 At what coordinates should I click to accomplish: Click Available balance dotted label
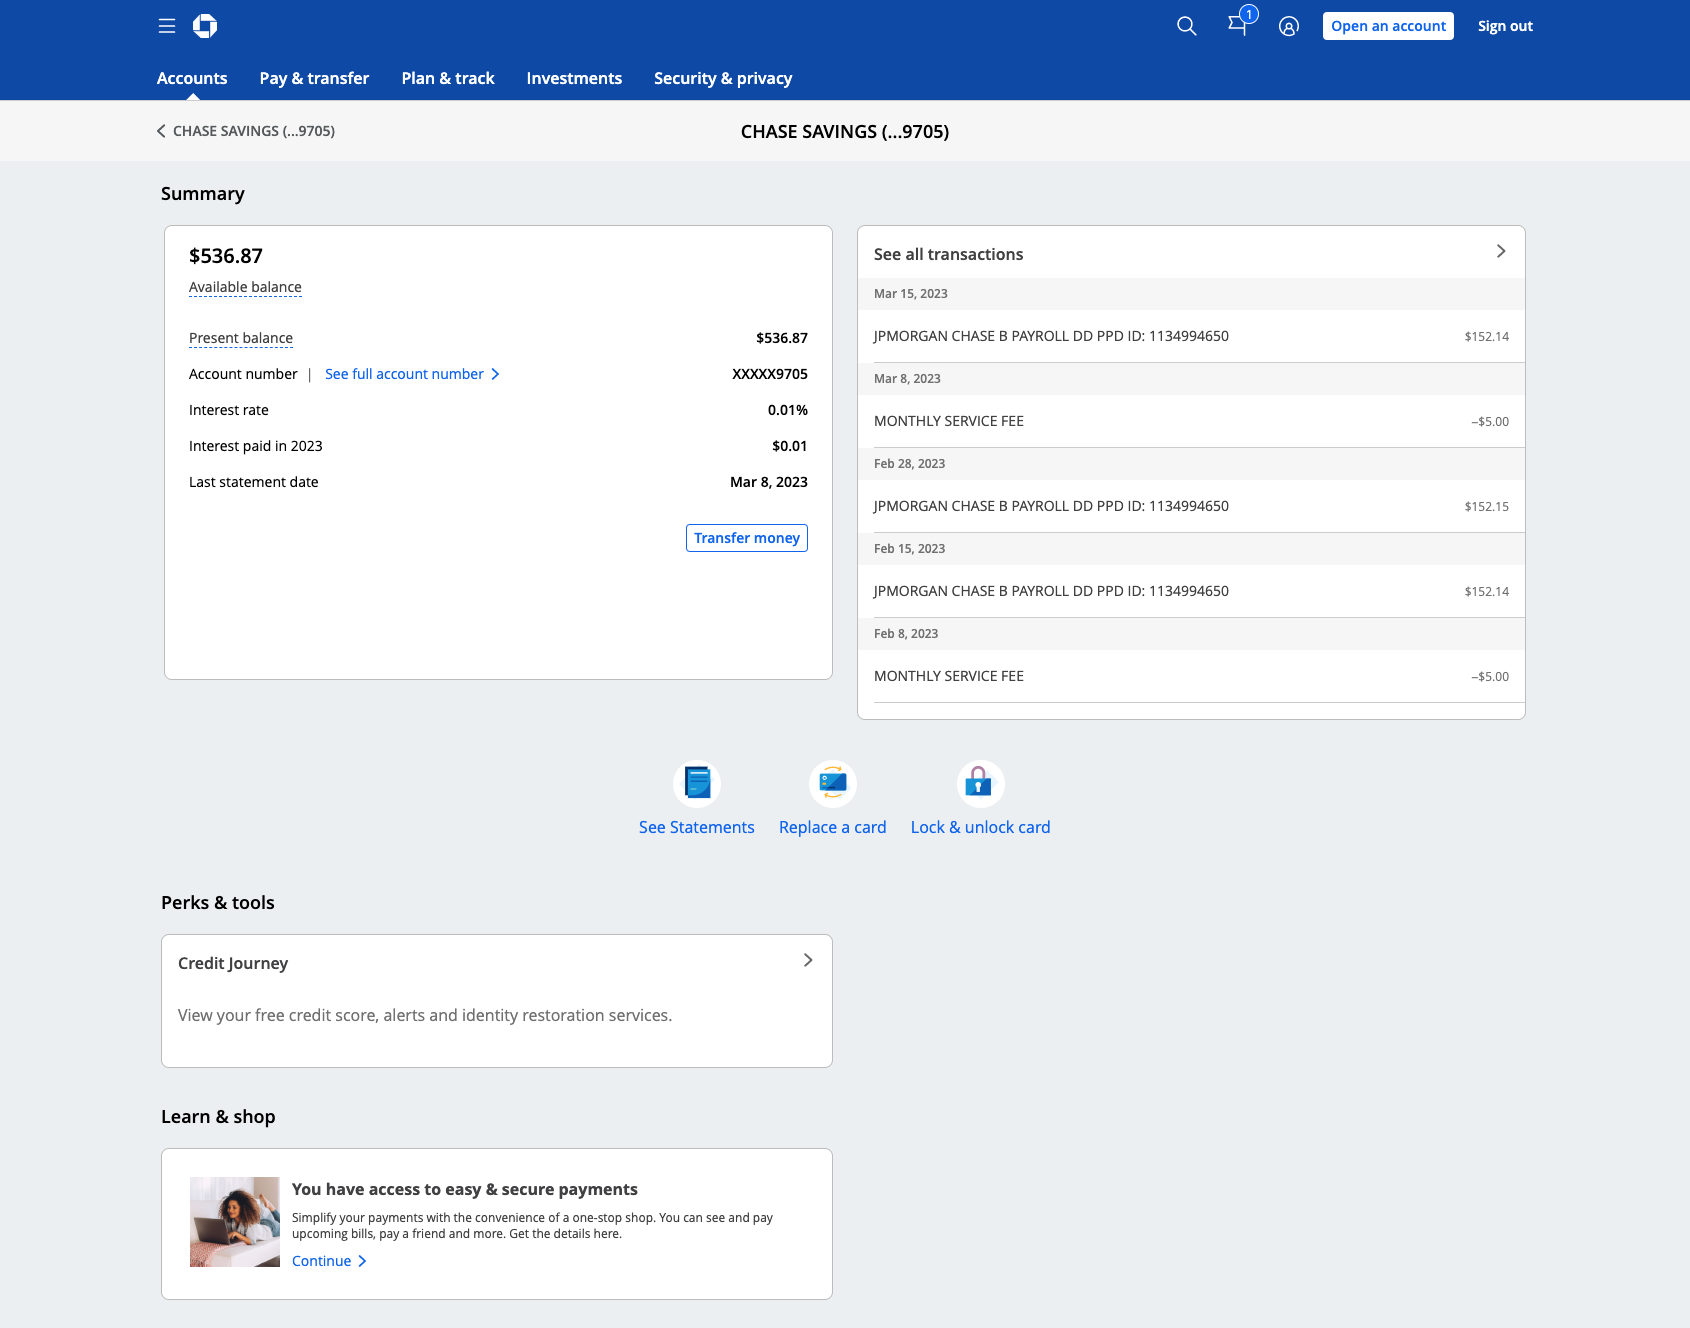245,287
